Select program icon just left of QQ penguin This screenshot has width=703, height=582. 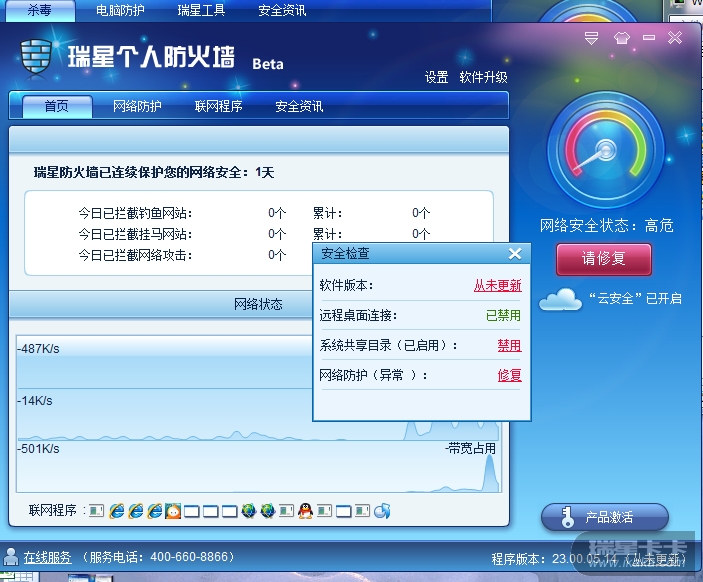(286, 511)
